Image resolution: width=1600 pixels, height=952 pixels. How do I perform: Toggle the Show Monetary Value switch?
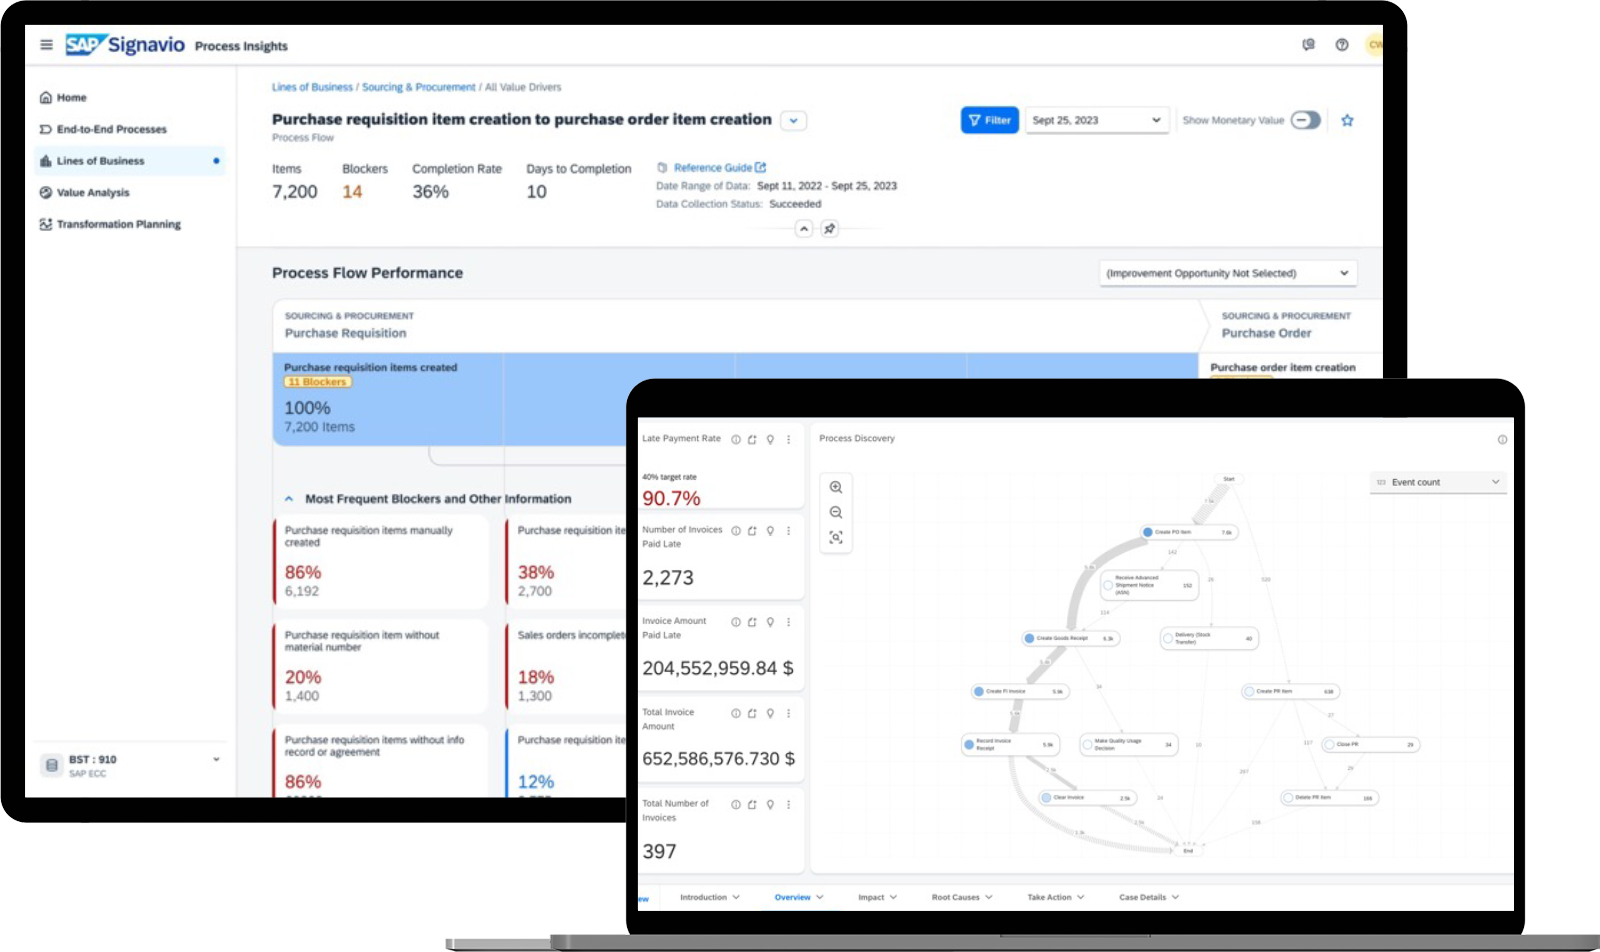point(1308,120)
